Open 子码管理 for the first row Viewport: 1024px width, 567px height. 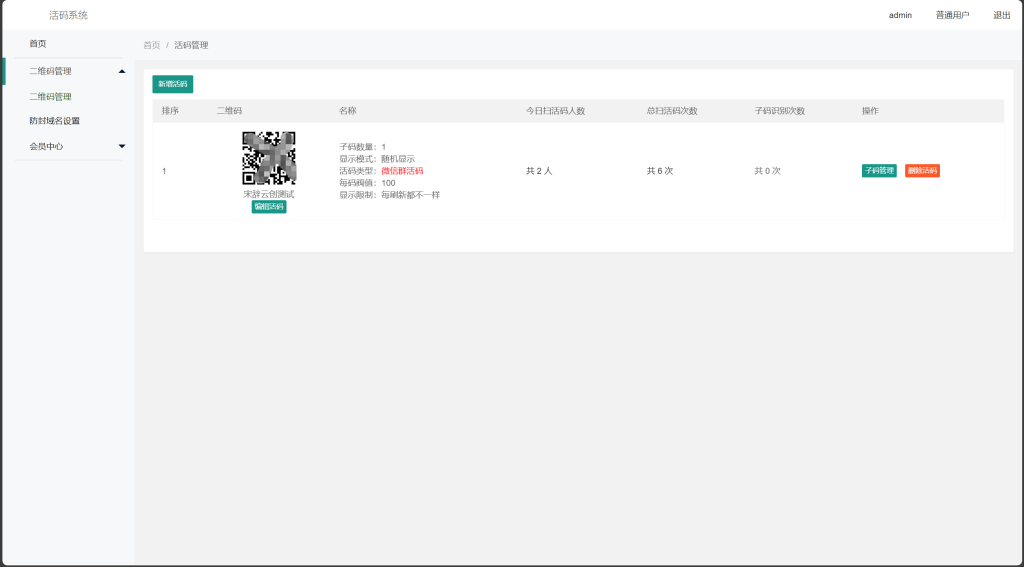point(879,171)
